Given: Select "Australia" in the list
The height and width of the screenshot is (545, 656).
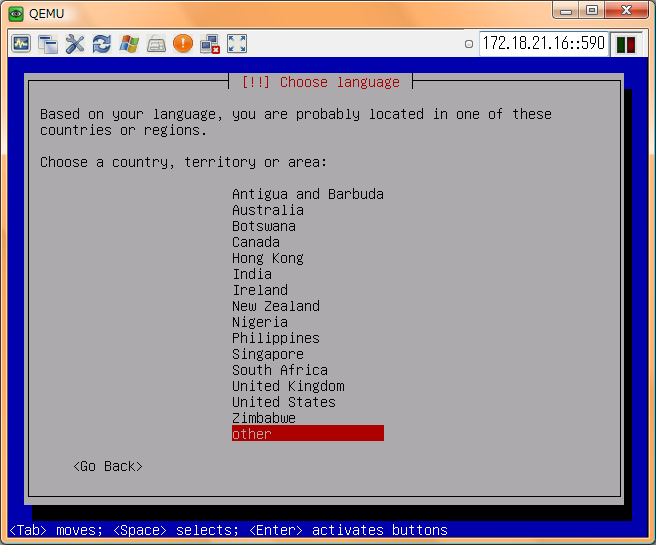Looking at the screenshot, I should [x=308, y=210].
